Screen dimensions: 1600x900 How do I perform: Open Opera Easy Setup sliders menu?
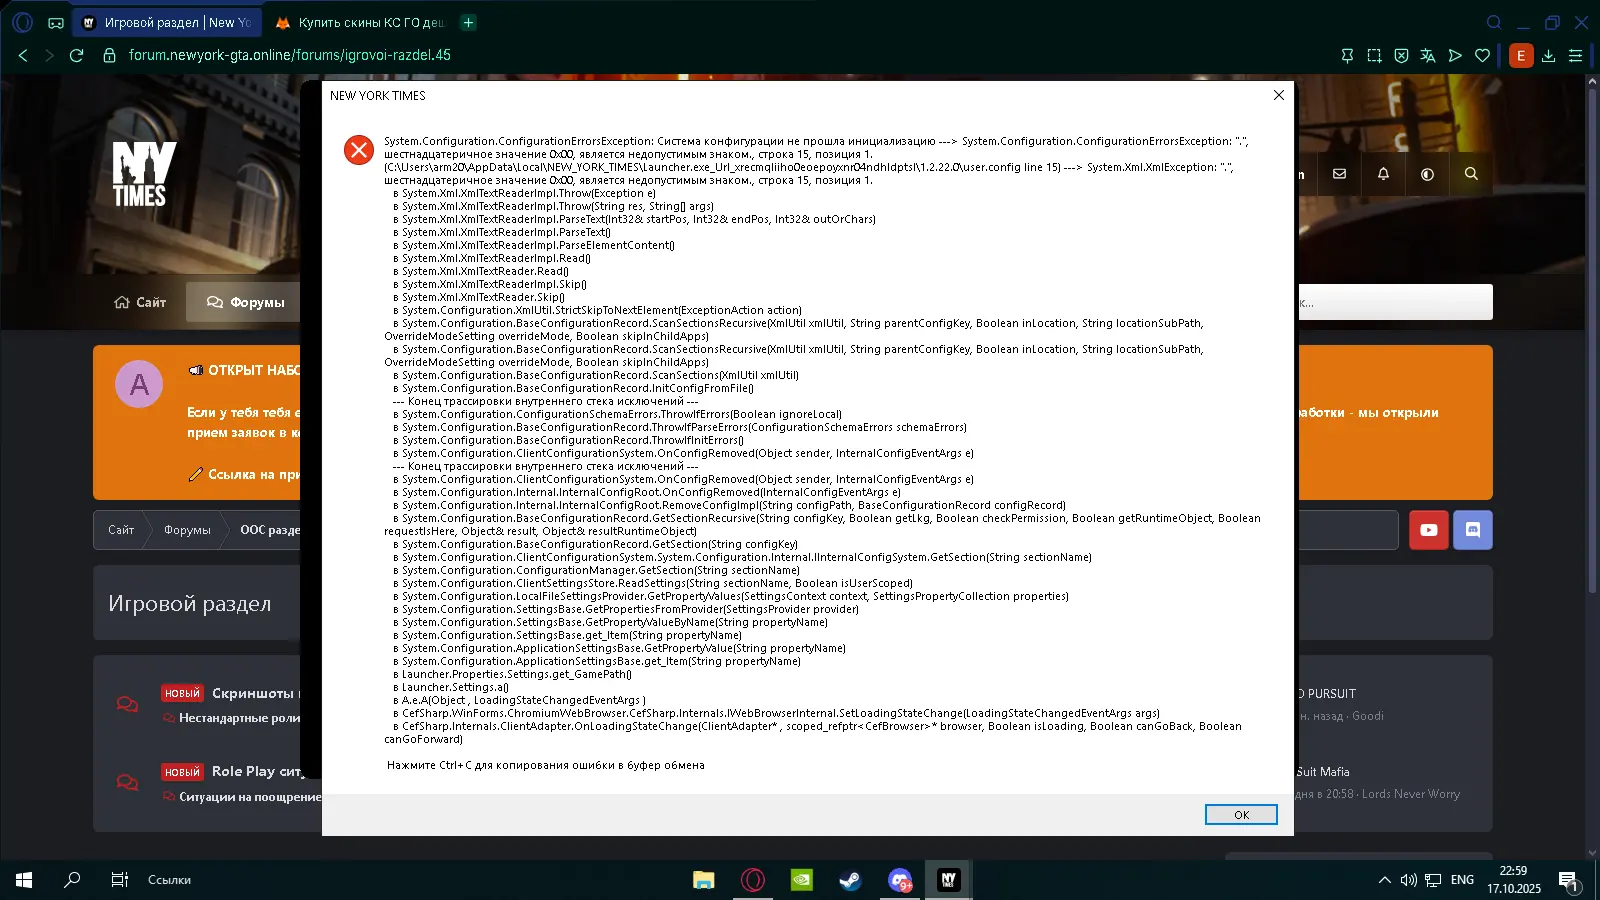(1575, 56)
